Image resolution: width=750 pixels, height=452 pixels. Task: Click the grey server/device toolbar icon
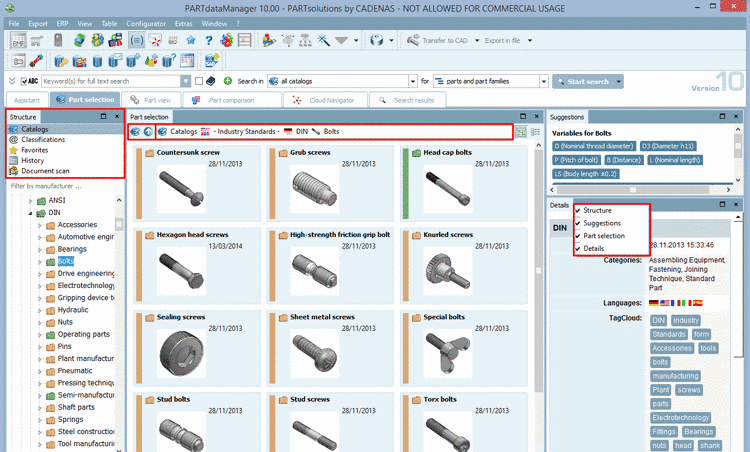(58, 41)
